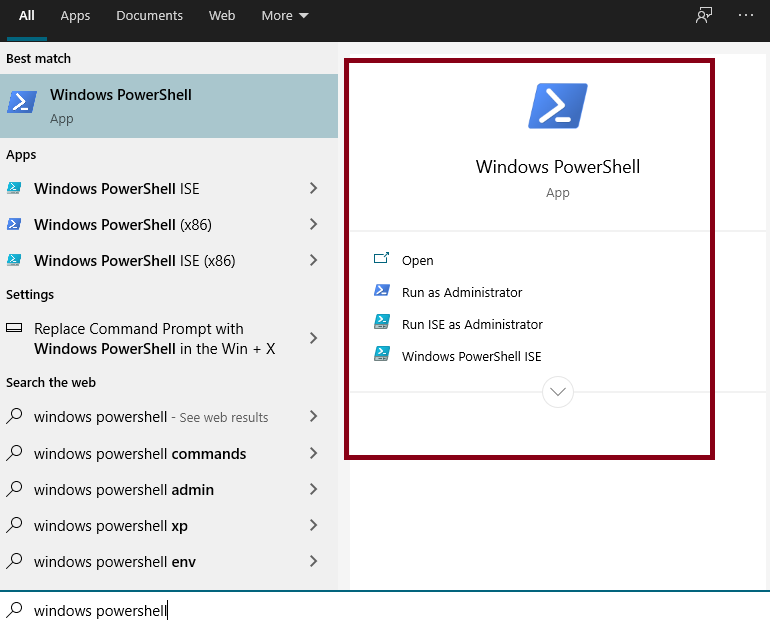Expand arrow for 'windows powershell xp'
This screenshot has width=770, height=623.
[313, 525]
